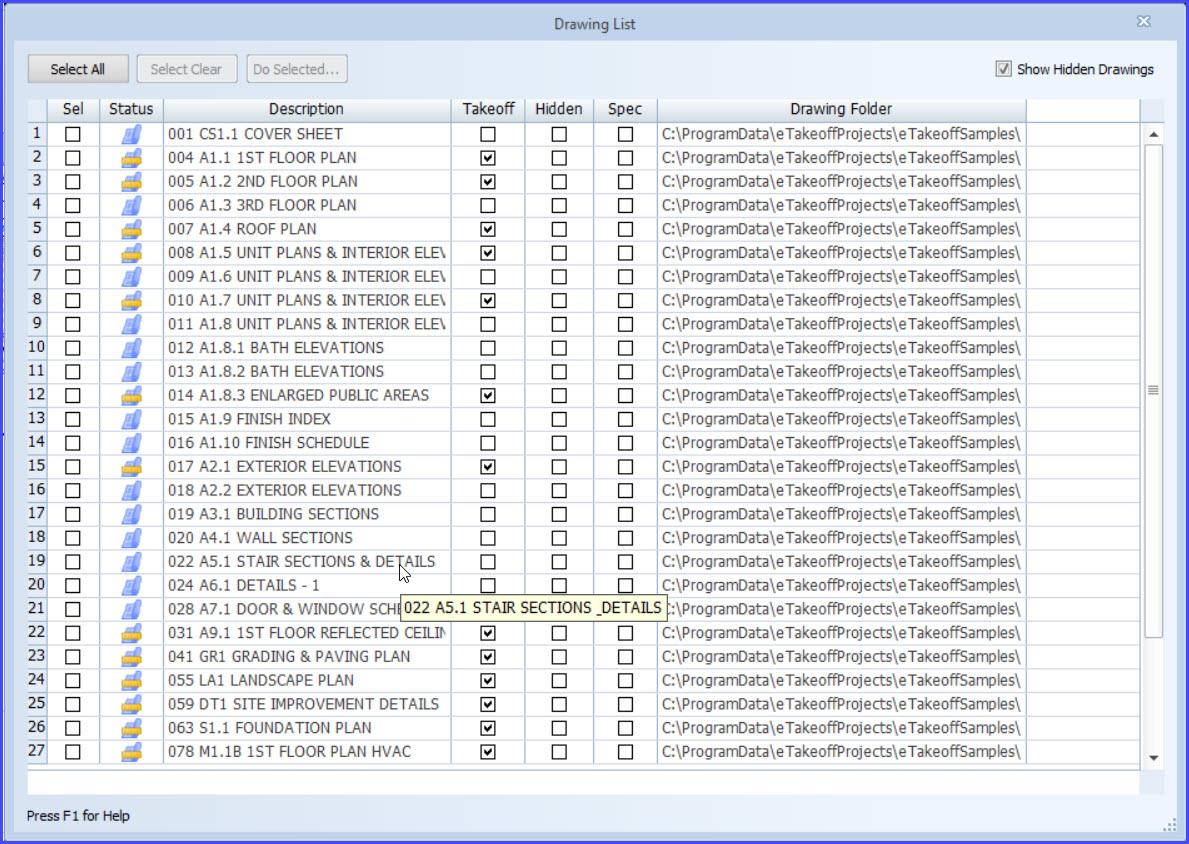Click the vertical scrollbar thumb
Image resolution: width=1189 pixels, height=844 pixels.
pos(1152,390)
